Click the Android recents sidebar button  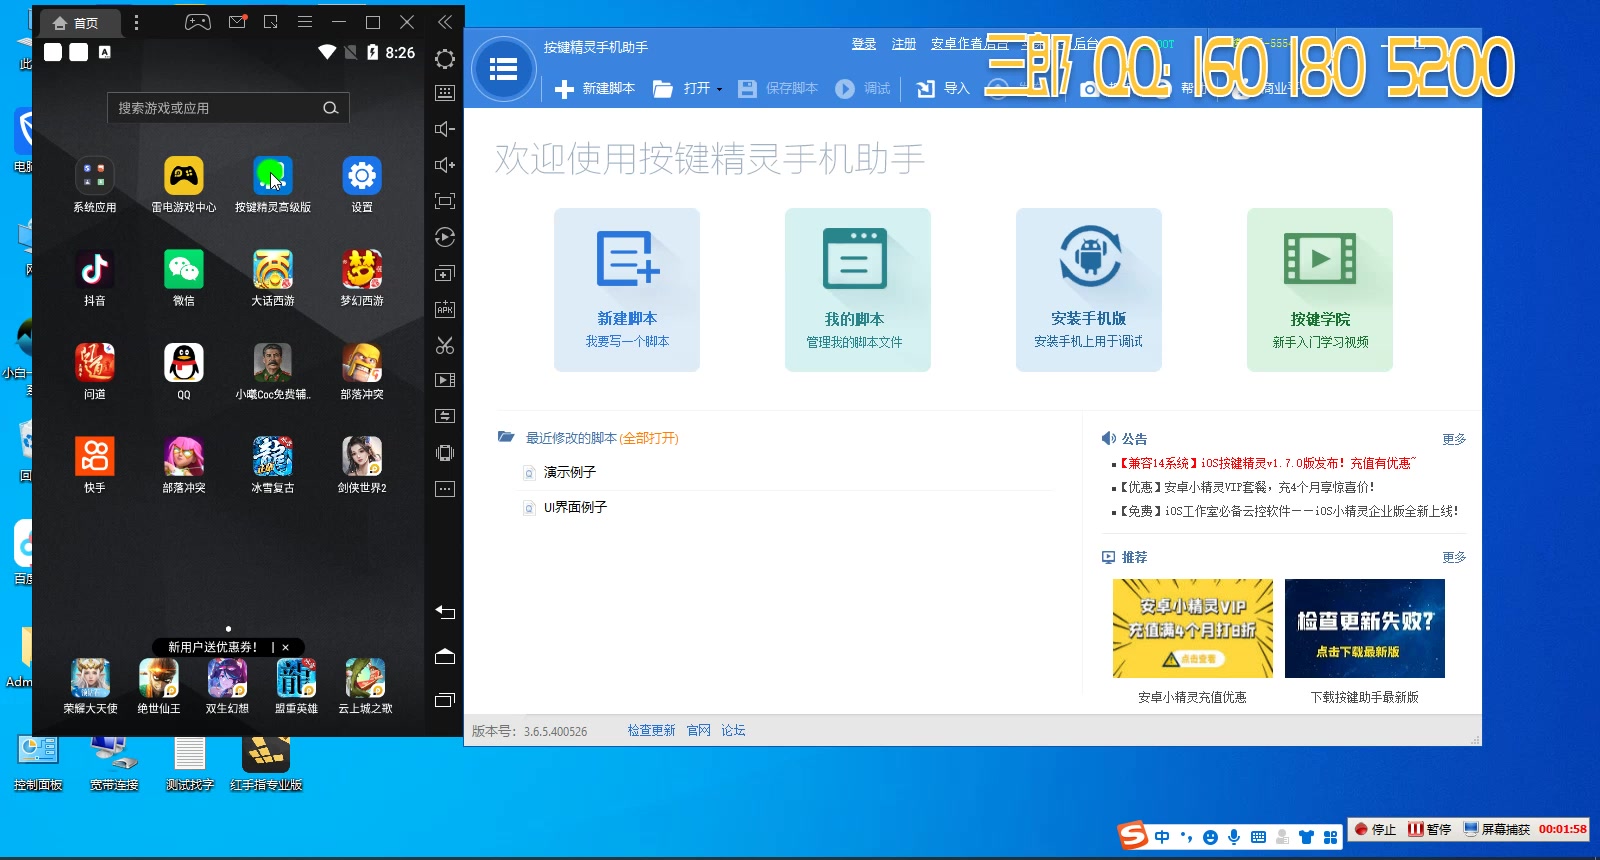[445, 700]
